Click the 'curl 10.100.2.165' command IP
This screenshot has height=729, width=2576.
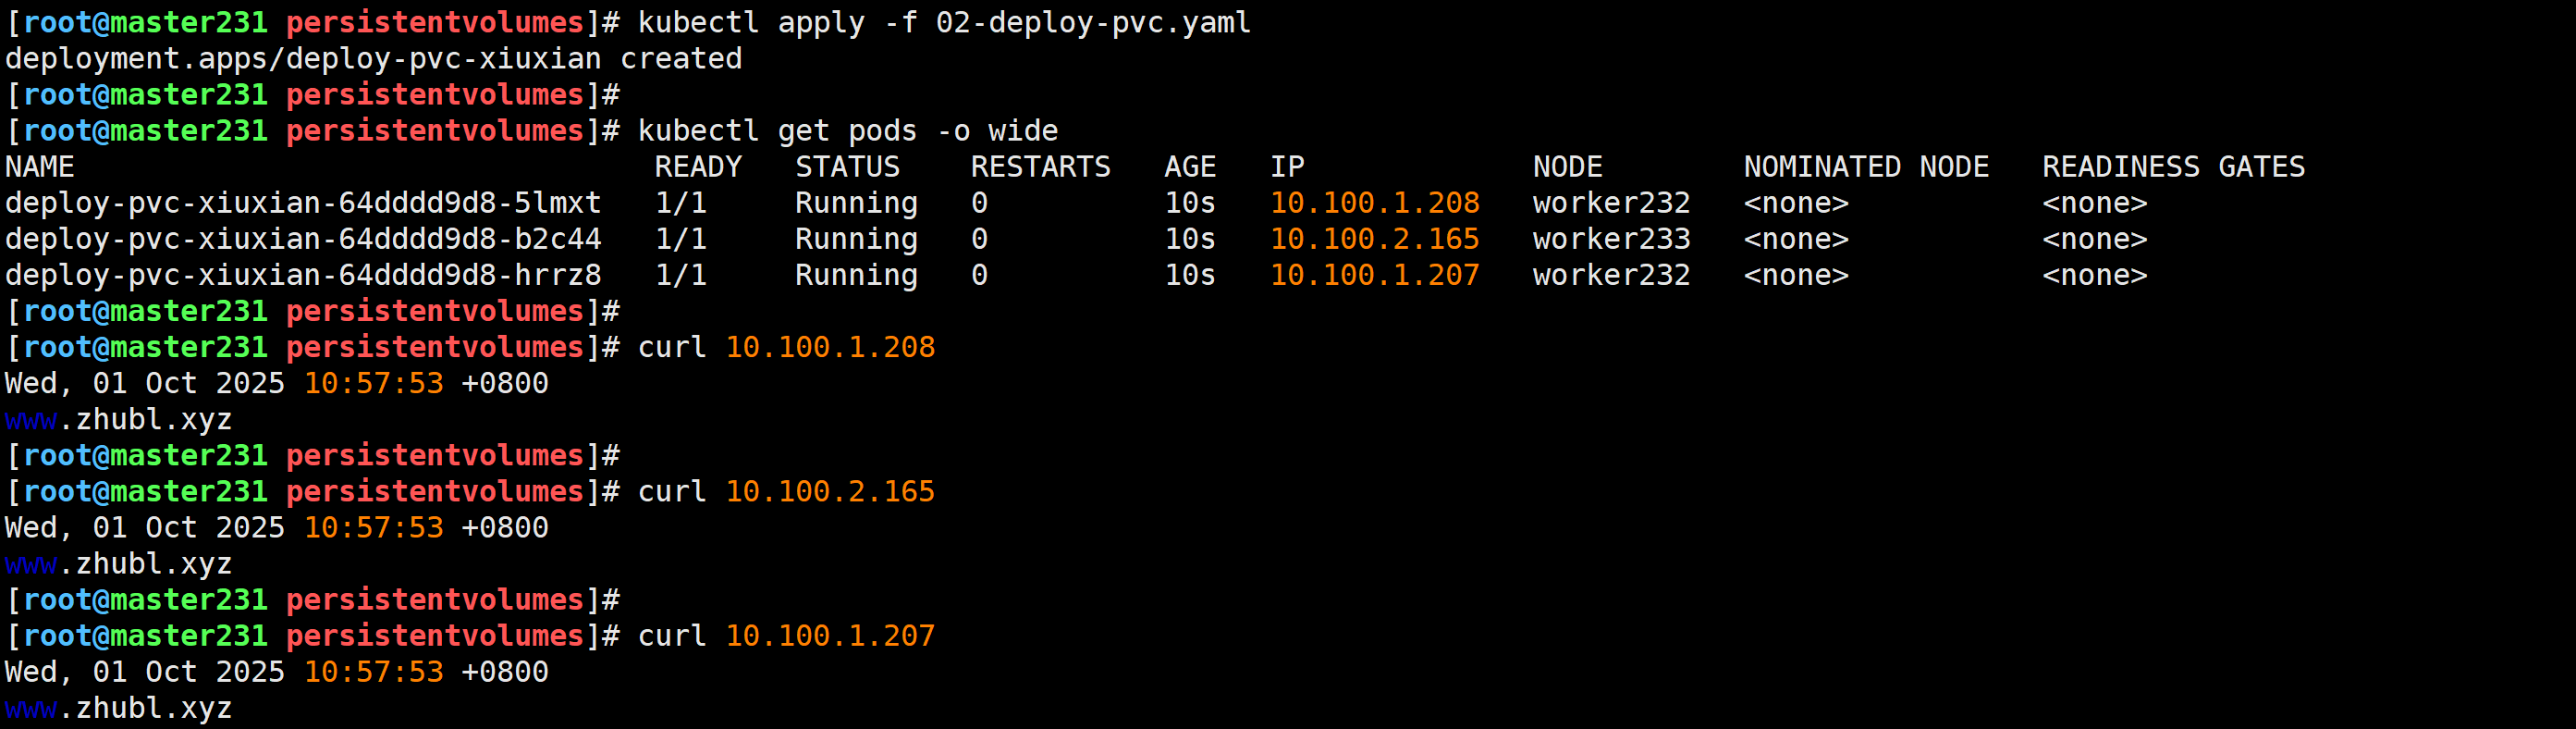pos(830,491)
